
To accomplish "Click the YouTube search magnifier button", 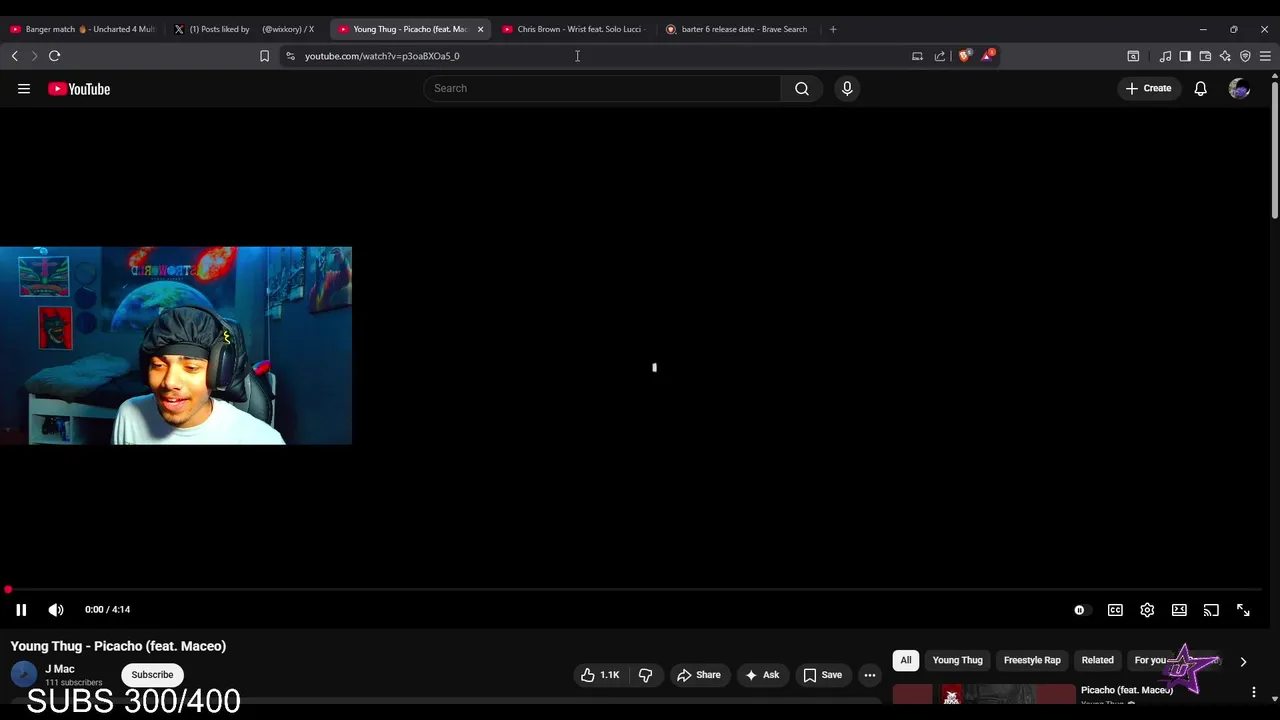I will pos(802,89).
